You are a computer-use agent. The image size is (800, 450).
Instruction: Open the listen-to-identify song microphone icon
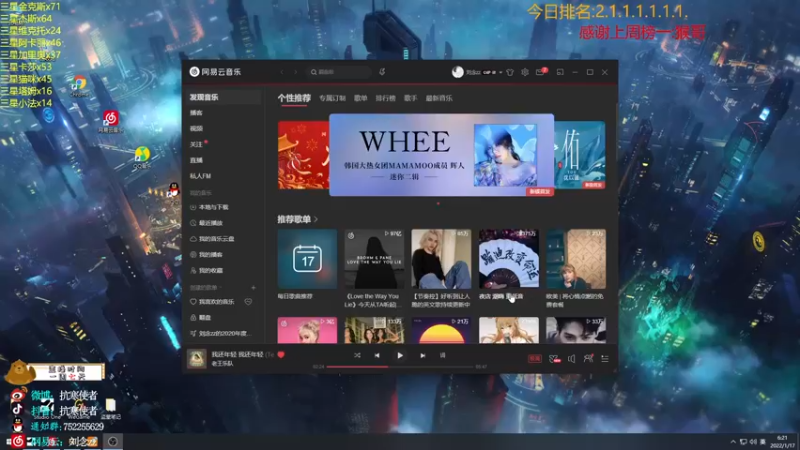[382, 72]
